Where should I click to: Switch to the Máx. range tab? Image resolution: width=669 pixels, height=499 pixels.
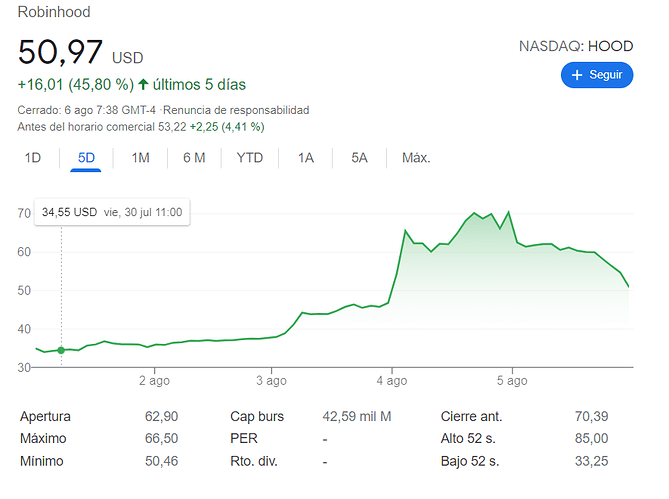[416, 158]
